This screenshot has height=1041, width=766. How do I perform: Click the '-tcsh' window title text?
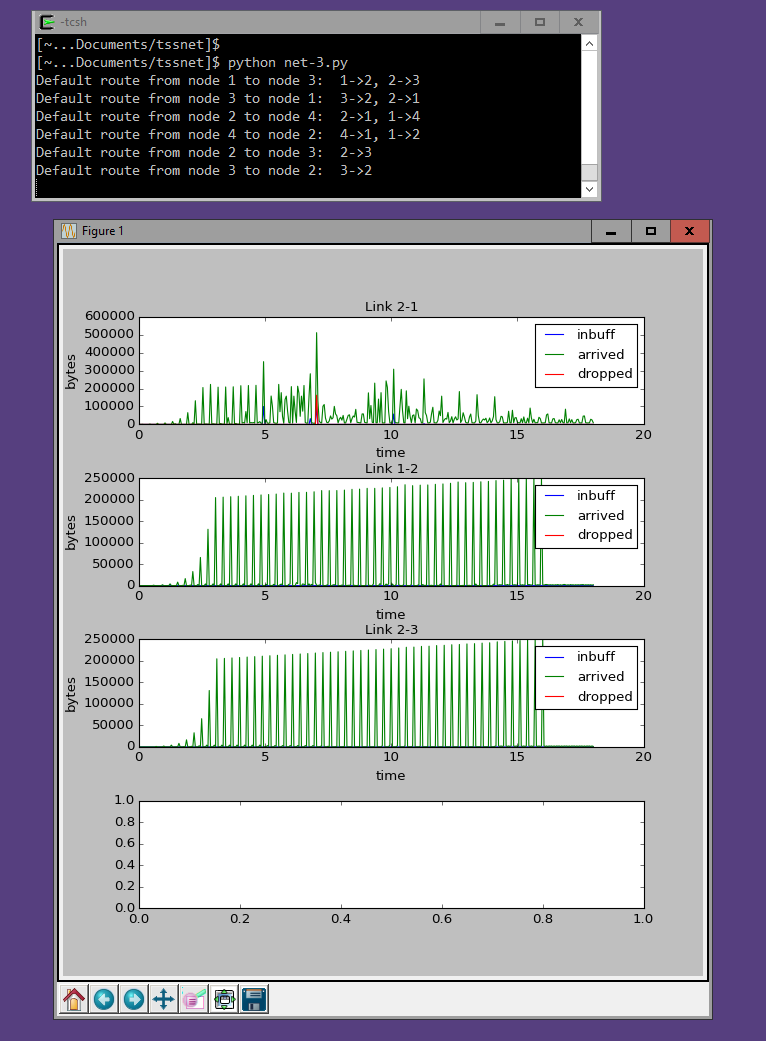pos(73,22)
